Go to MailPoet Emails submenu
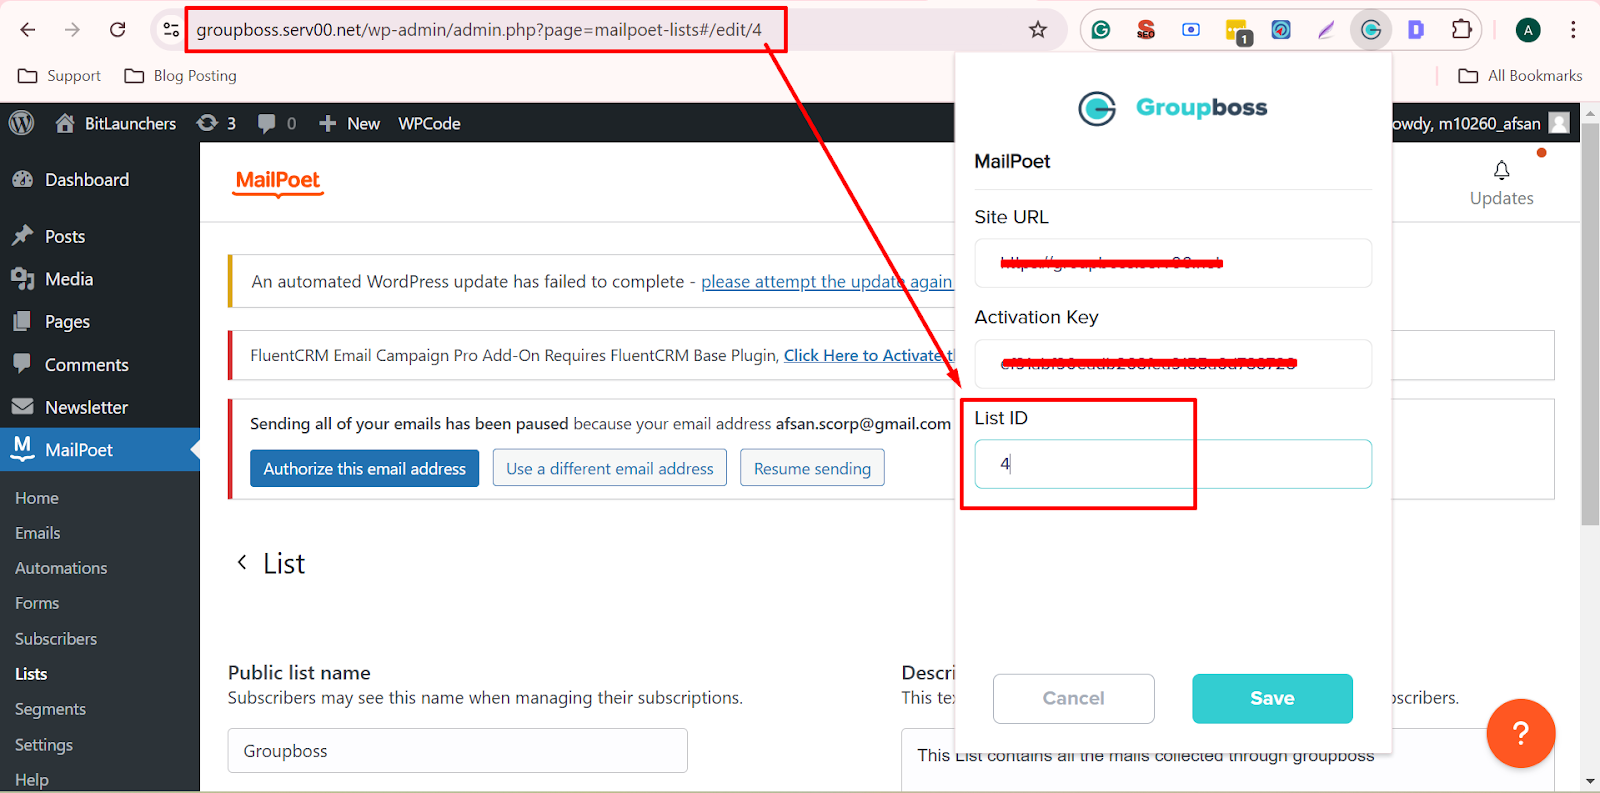 [x=38, y=533]
